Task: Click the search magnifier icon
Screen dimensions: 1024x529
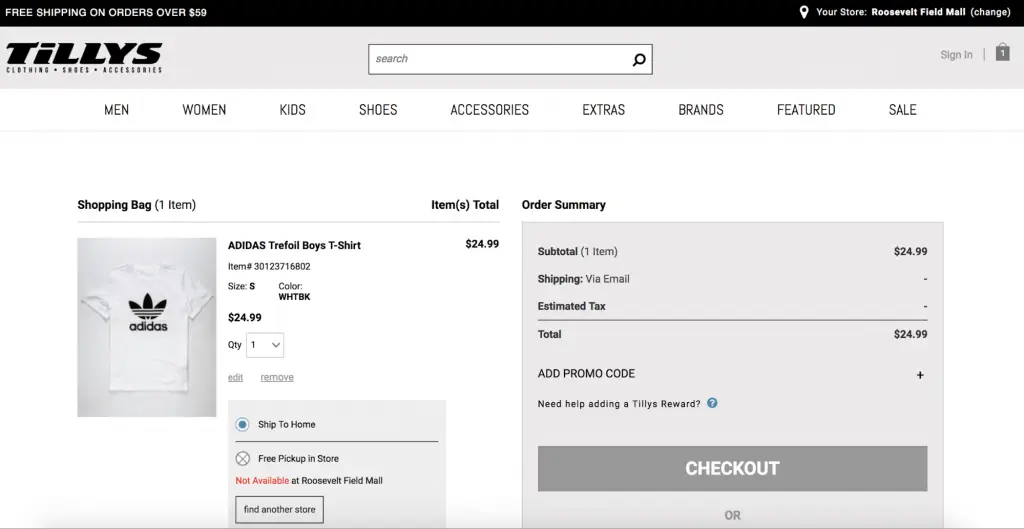Action: pyautogui.click(x=639, y=59)
